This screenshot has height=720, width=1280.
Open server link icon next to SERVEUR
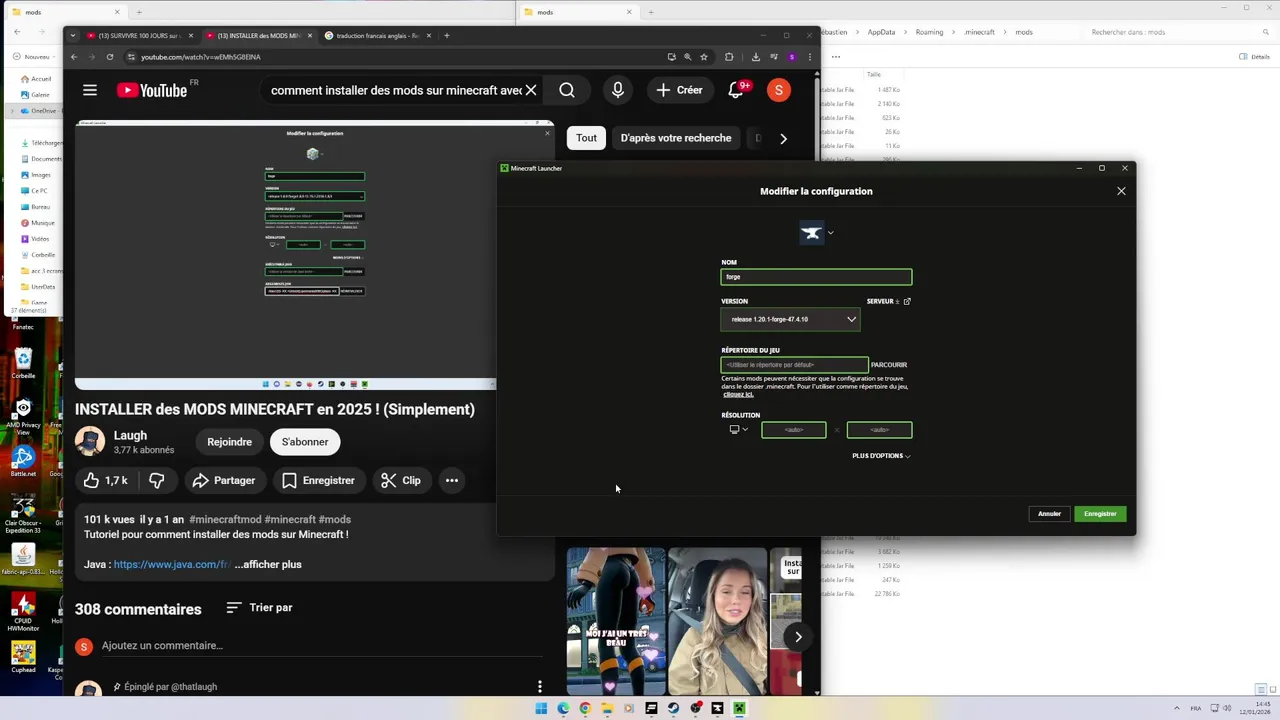[907, 301]
